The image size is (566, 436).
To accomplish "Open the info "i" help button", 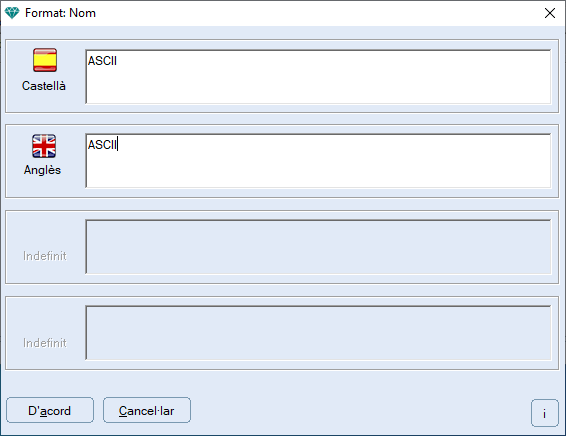I will [544, 413].
